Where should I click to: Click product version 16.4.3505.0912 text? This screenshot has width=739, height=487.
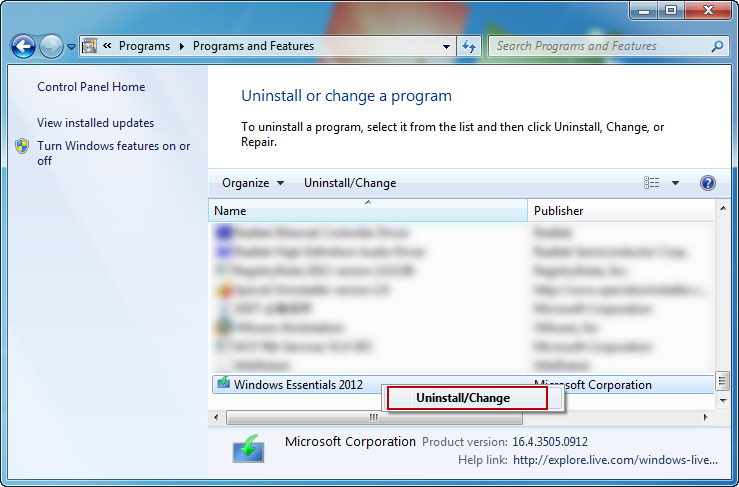[550, 442]
